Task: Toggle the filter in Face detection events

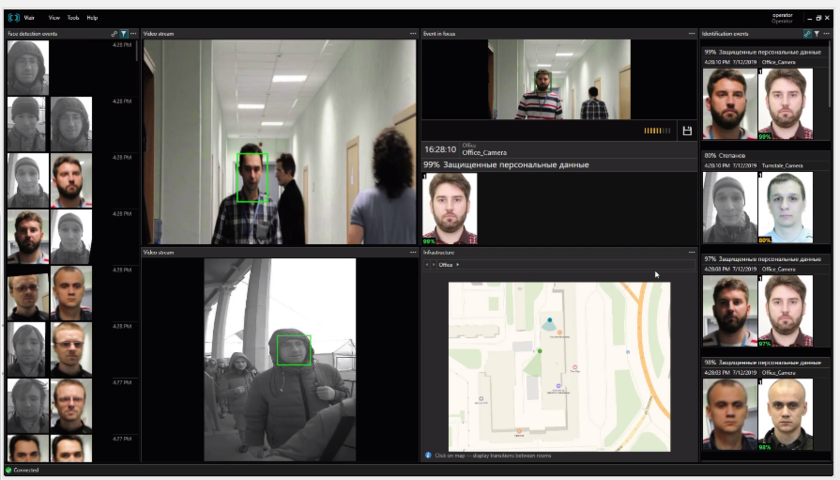Action: pos(123,34)
